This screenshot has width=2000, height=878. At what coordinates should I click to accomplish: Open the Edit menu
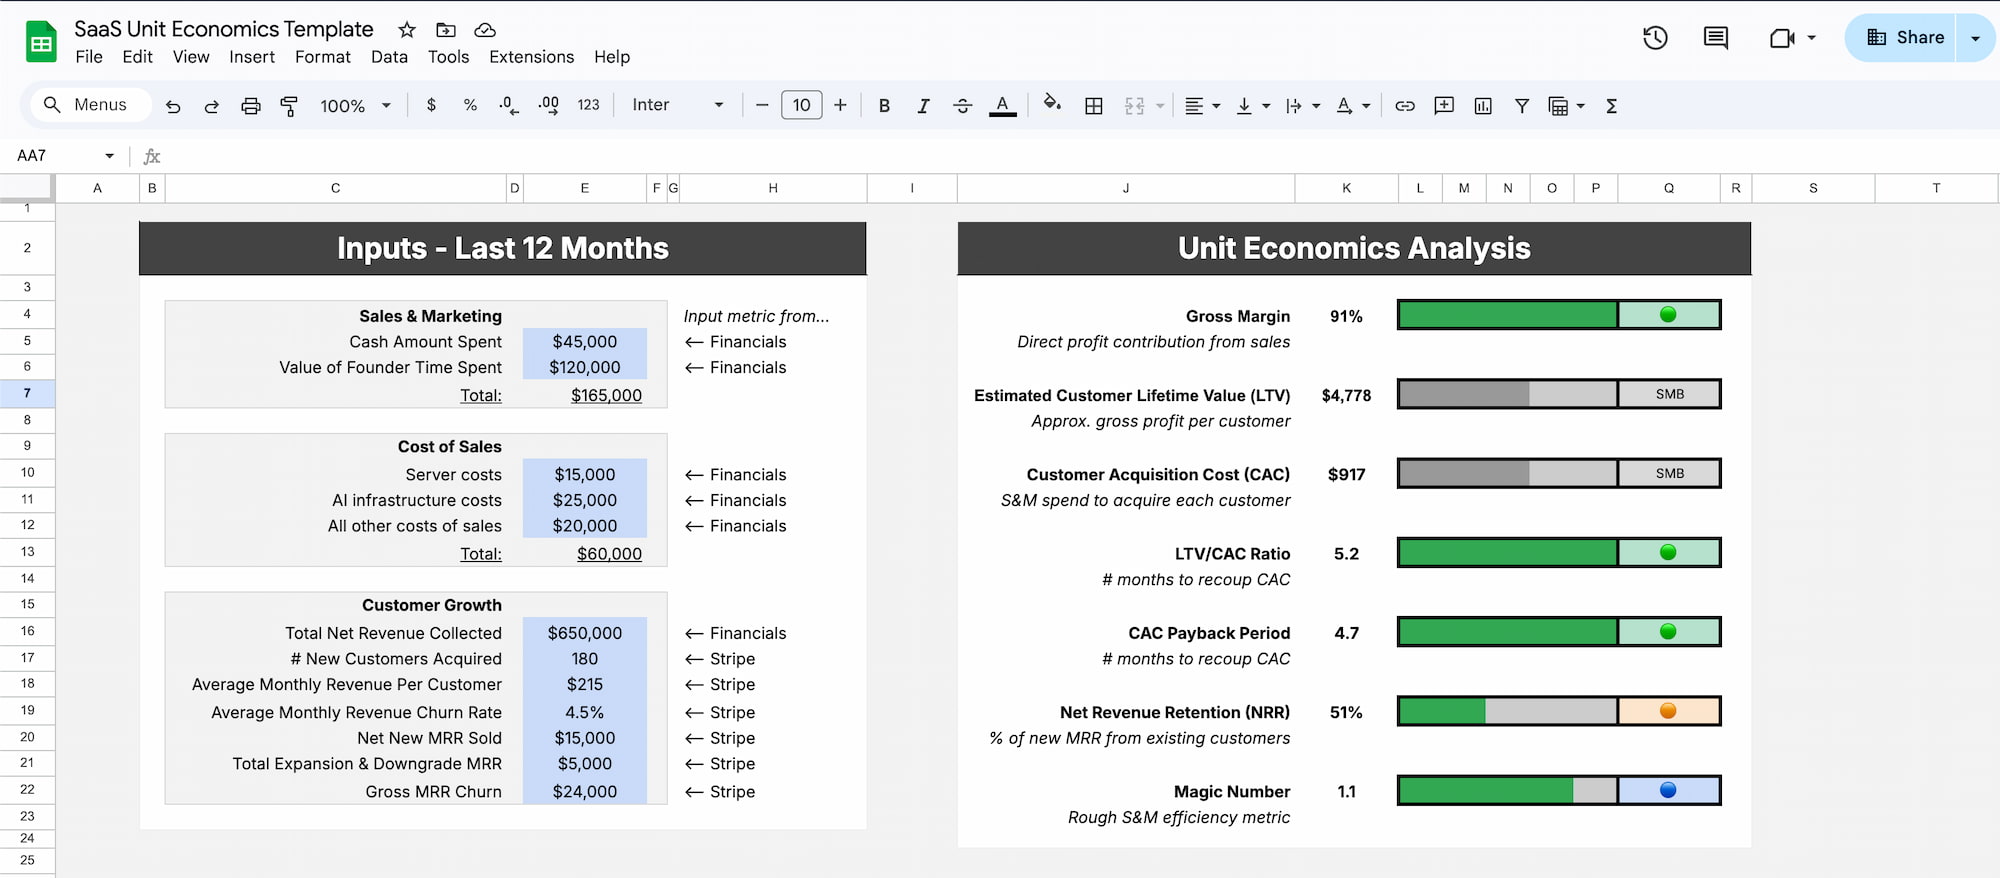(137, 57)
